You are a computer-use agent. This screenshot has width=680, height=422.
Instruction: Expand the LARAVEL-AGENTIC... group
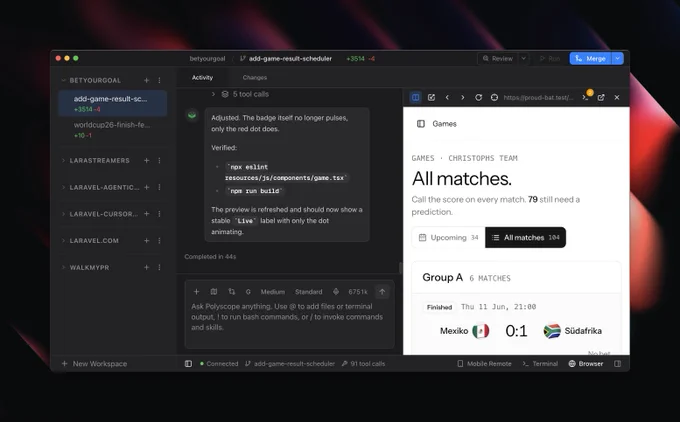(x=64, y=187)
